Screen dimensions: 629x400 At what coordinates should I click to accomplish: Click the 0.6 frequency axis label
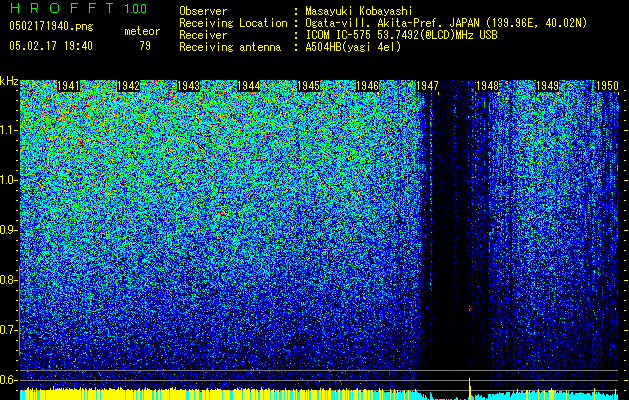(8, 380)
